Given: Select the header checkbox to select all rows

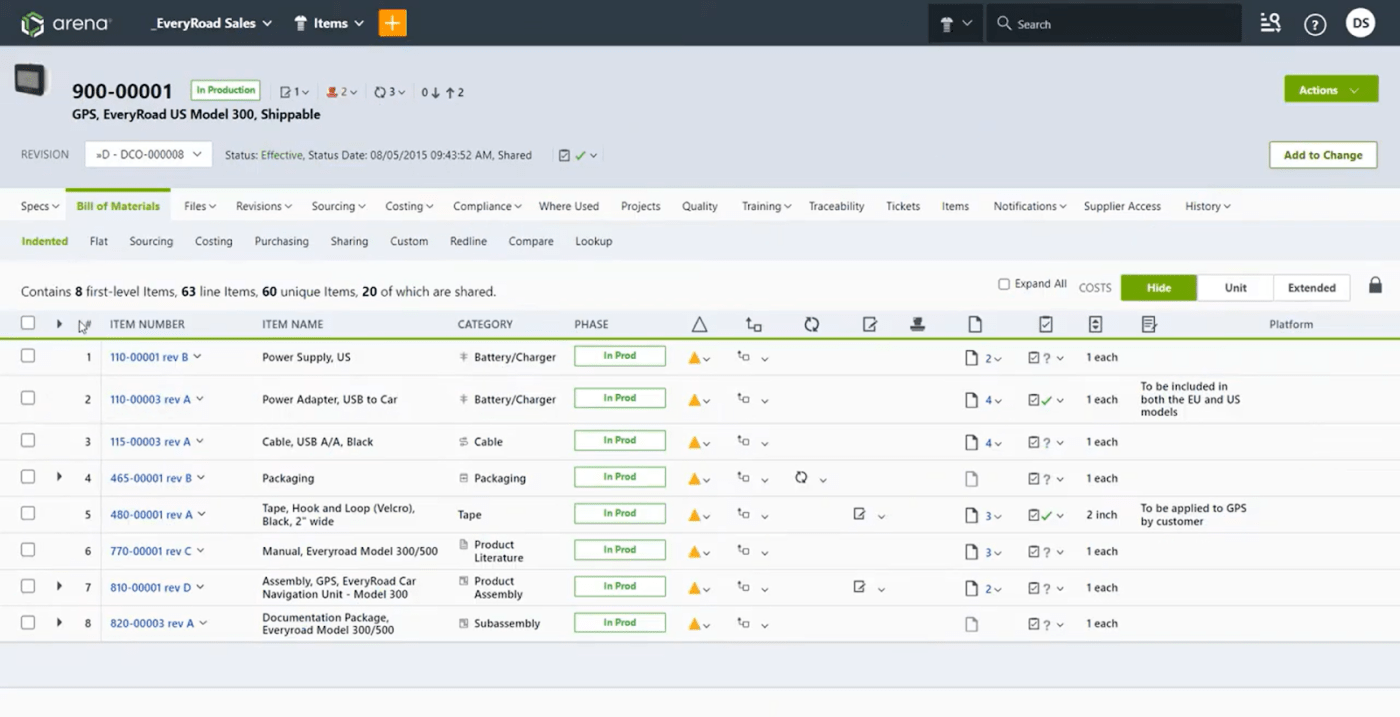Looking at the screenshot, I should coord(28,324).
